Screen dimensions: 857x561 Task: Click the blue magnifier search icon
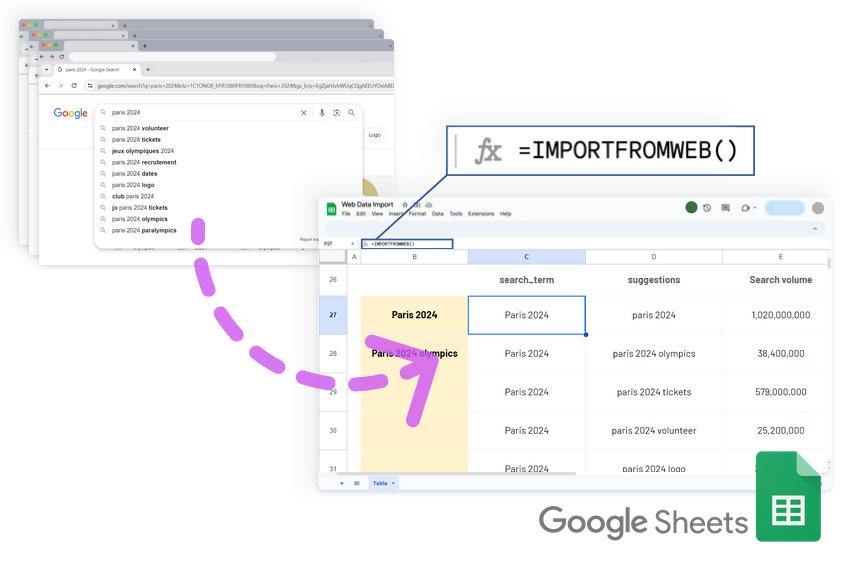tap(351, 113)
